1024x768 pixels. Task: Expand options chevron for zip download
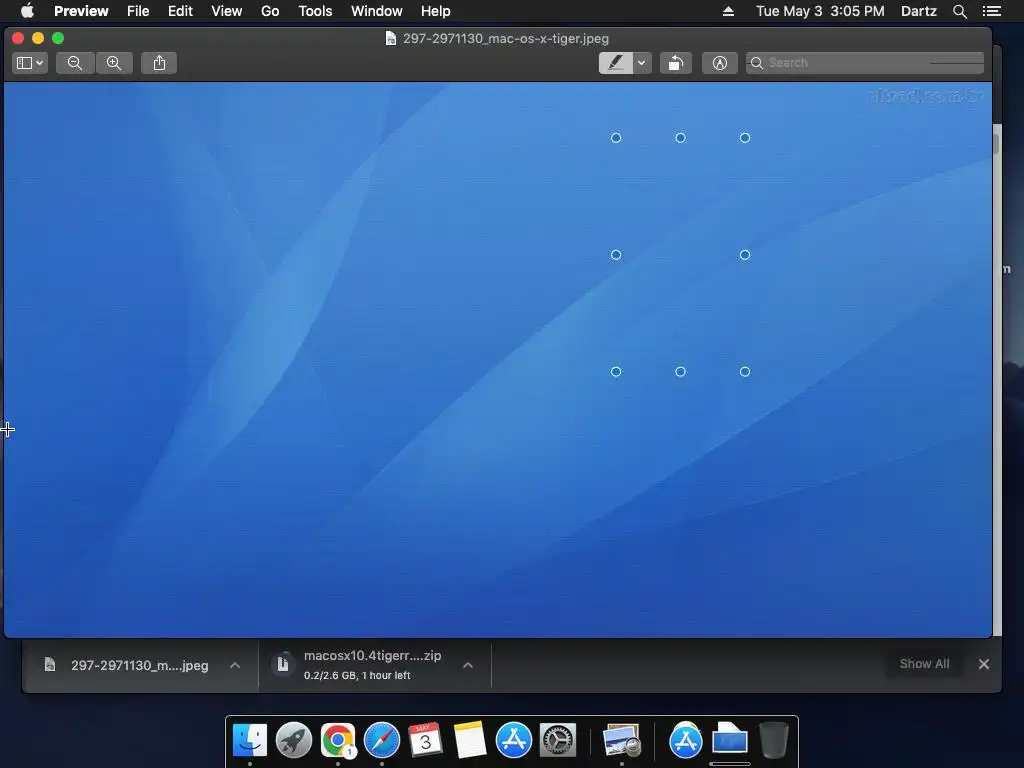[468, 665]
